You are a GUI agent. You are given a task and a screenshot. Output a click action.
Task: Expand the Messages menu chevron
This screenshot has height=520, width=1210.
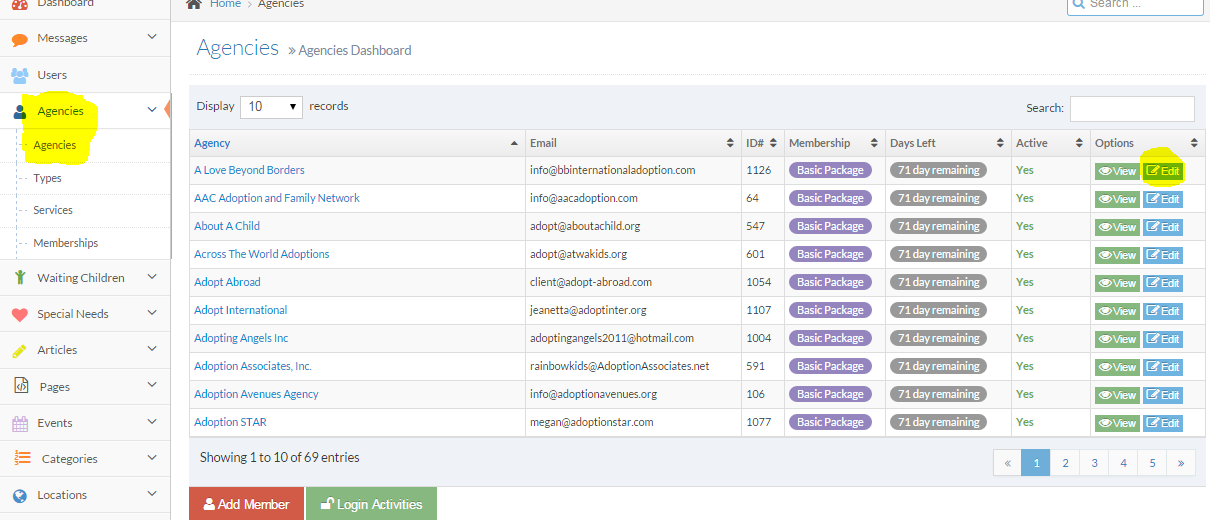coord(152,37)
